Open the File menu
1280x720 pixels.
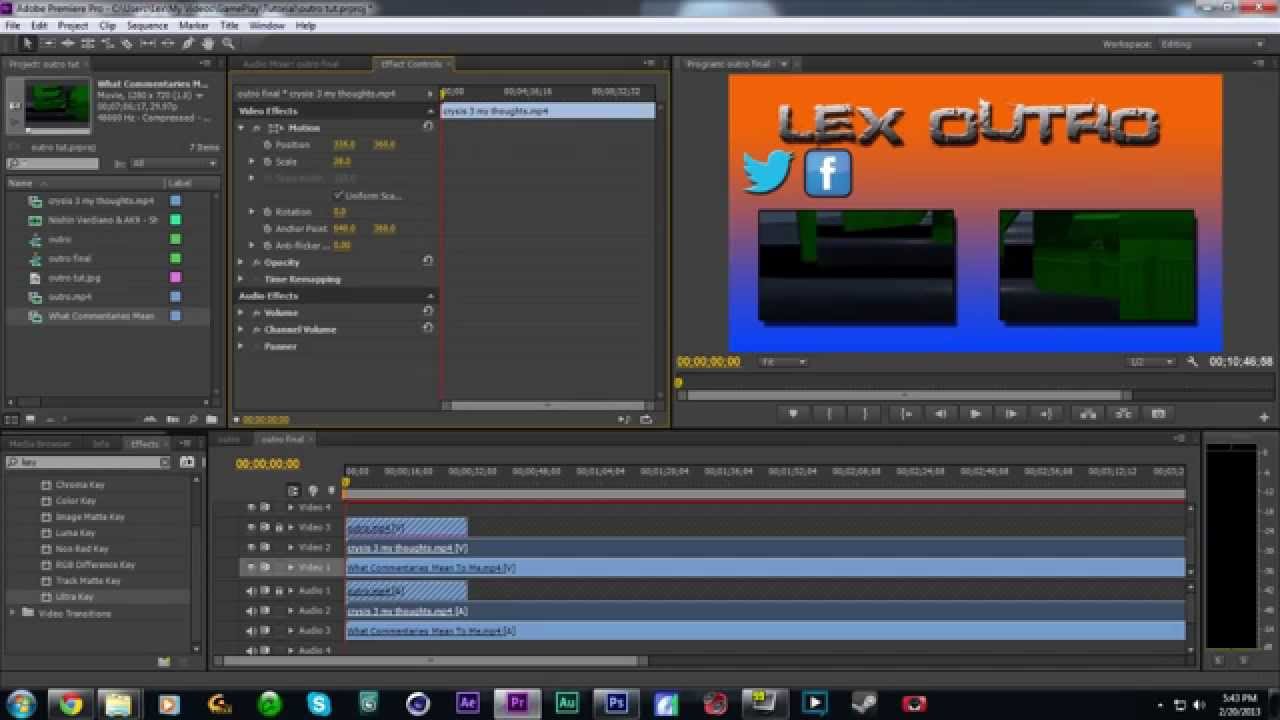point(13,25)
